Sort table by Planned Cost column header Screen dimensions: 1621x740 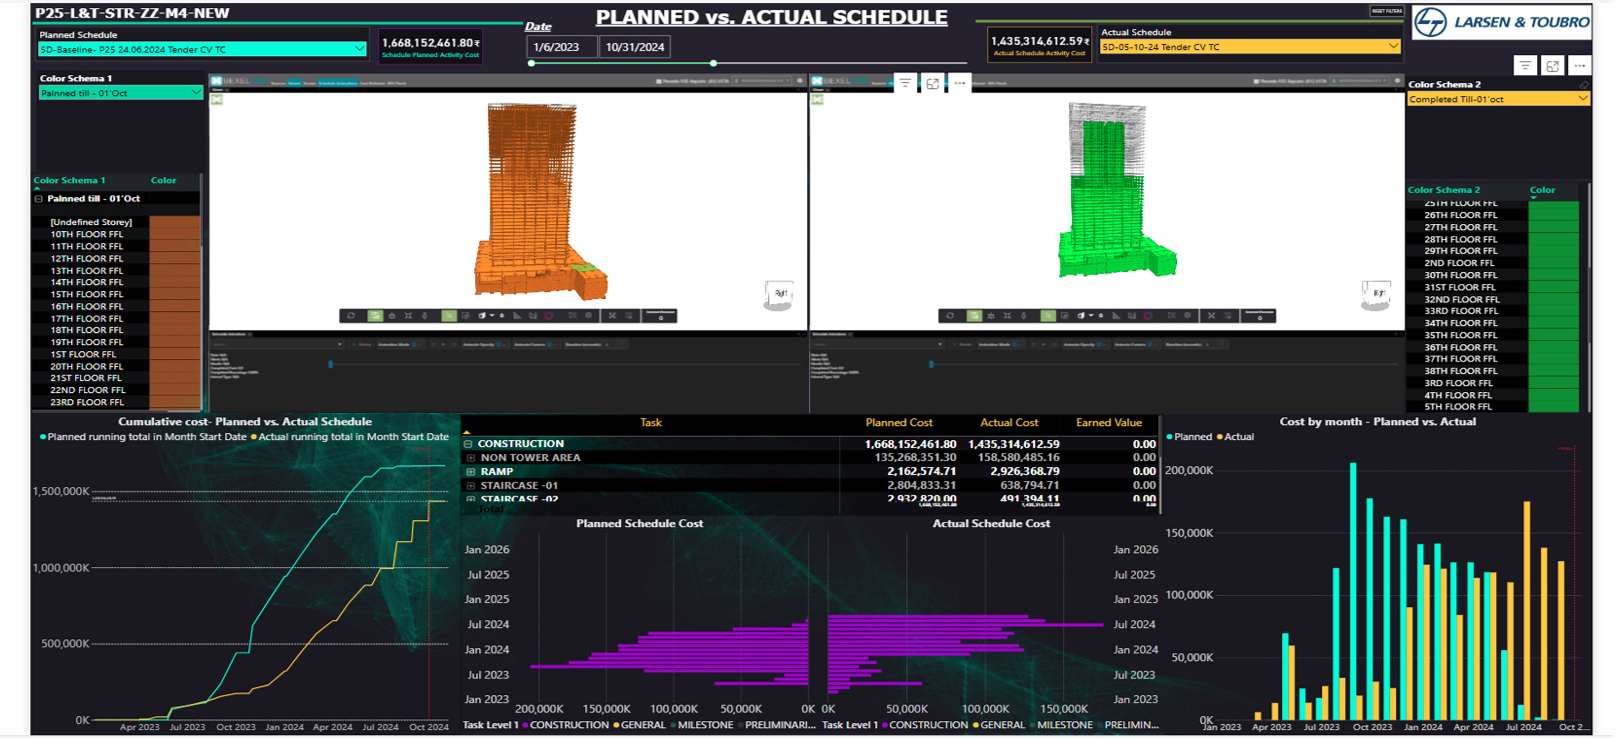[x=898, y=423]
